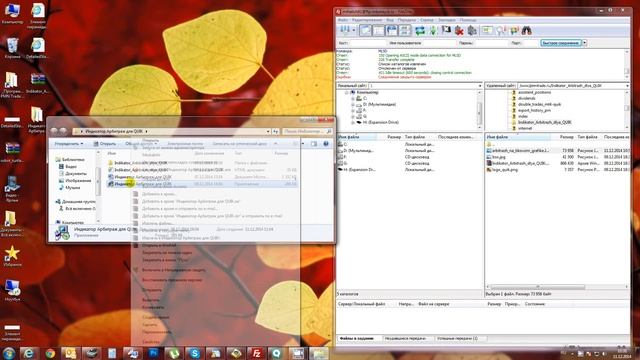Click the Быстрое соединение button

561,43
